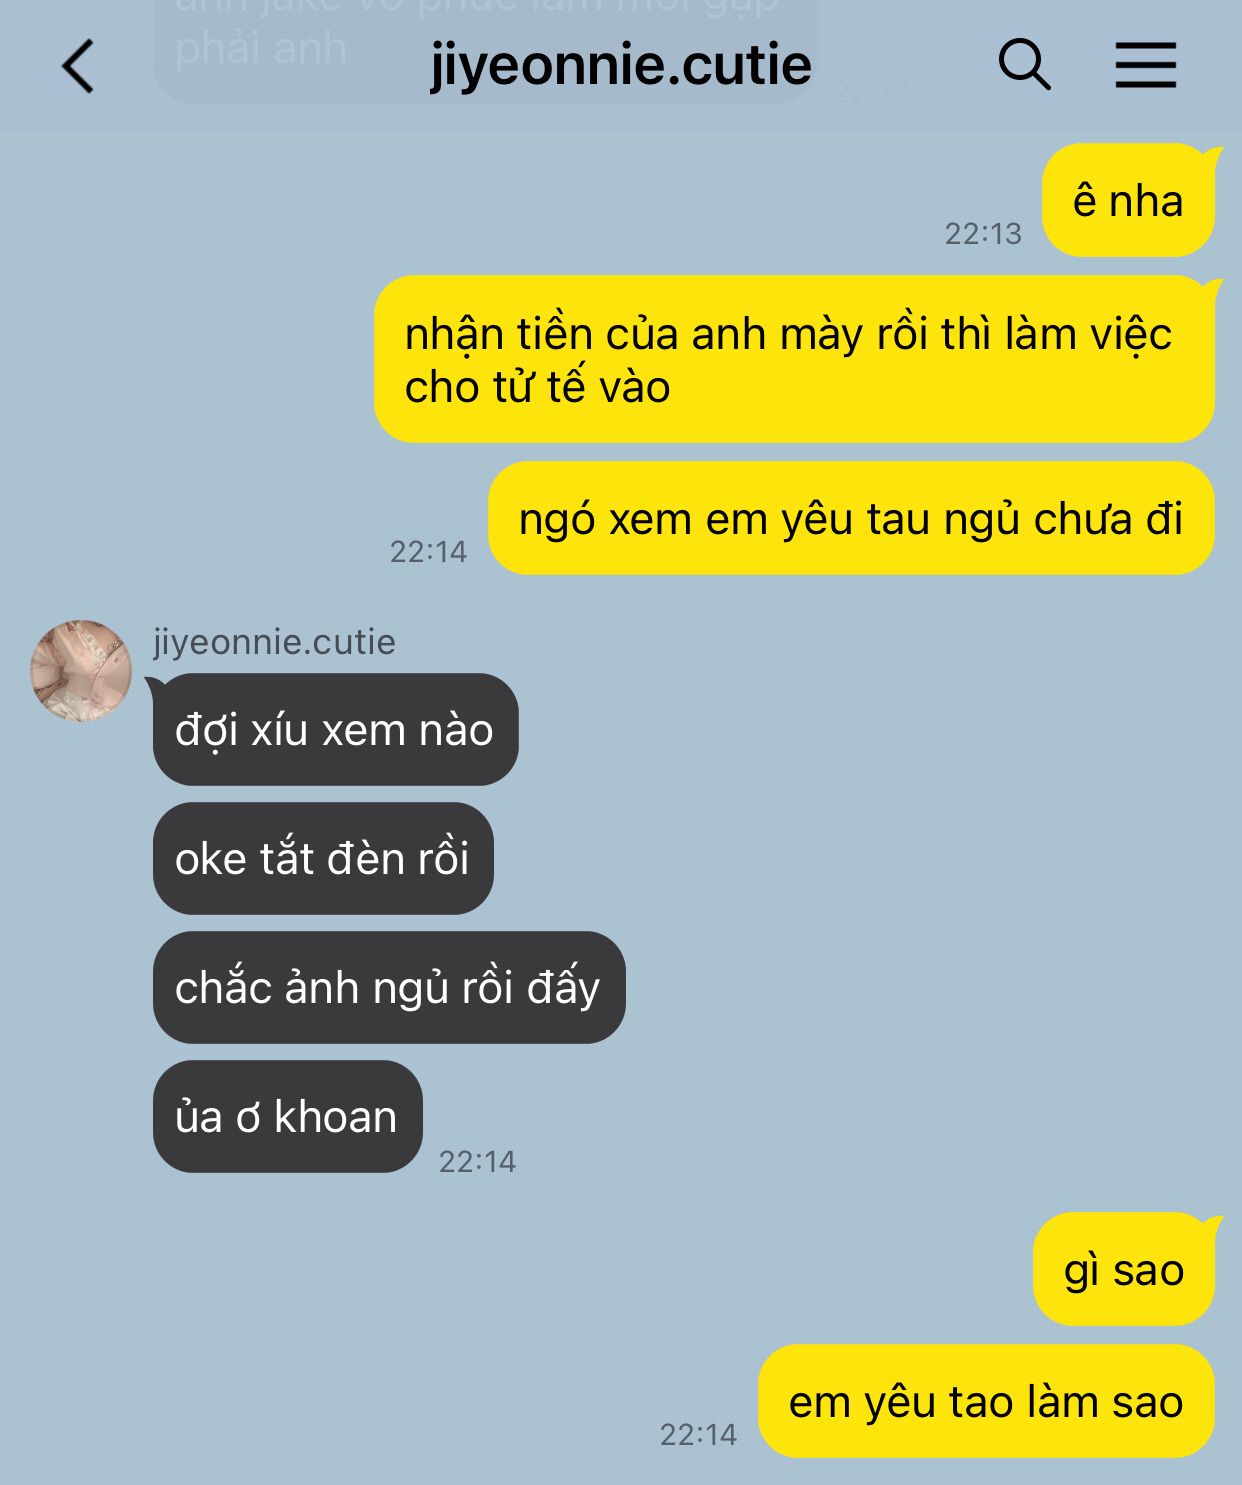Open the hamburger menu icon
This screenshot has height=1485, width=1242.
pyautogui.click(x=1146, y=65)
